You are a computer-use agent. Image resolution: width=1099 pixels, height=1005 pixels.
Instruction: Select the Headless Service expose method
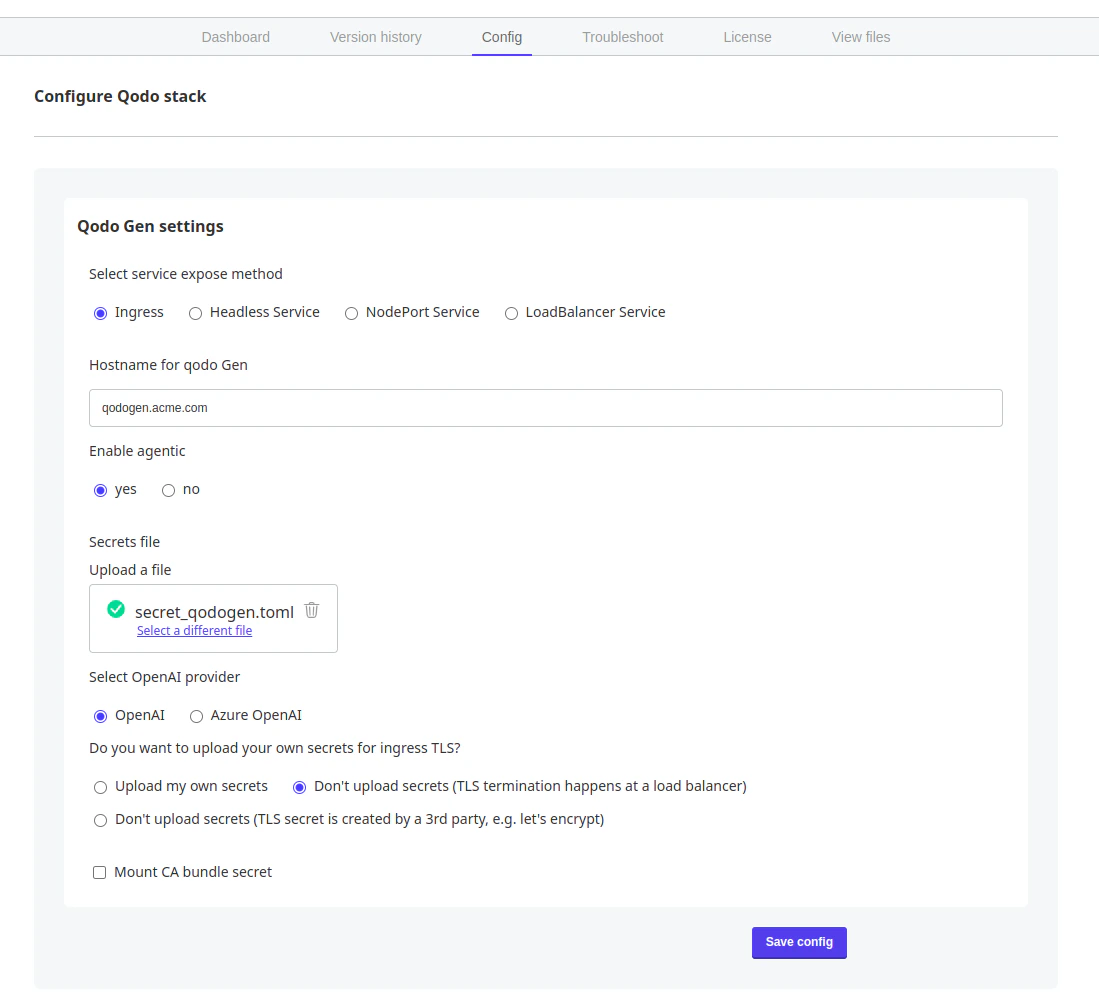click(196, 313)
